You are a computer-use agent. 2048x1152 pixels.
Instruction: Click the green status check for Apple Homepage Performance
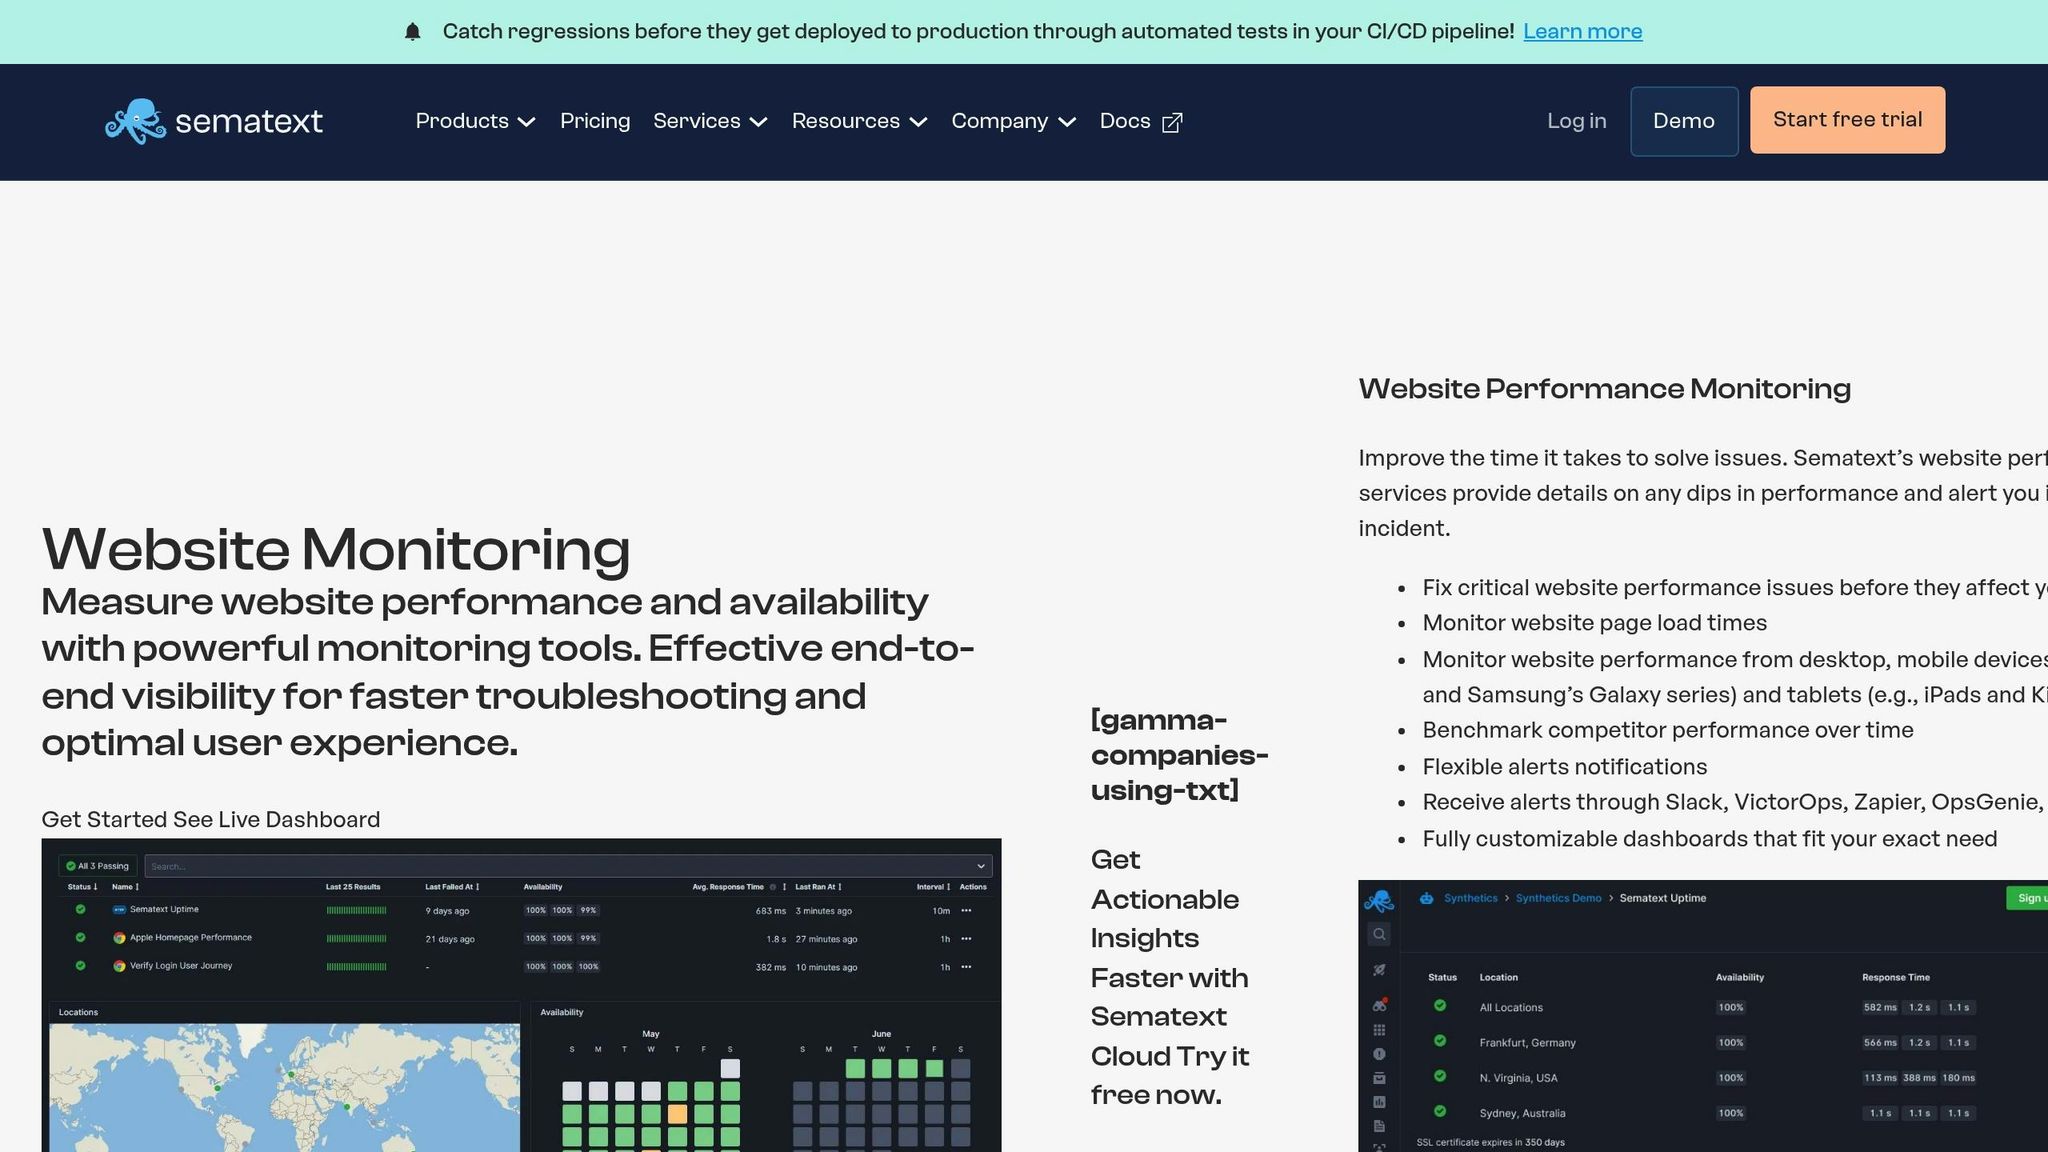80,937
